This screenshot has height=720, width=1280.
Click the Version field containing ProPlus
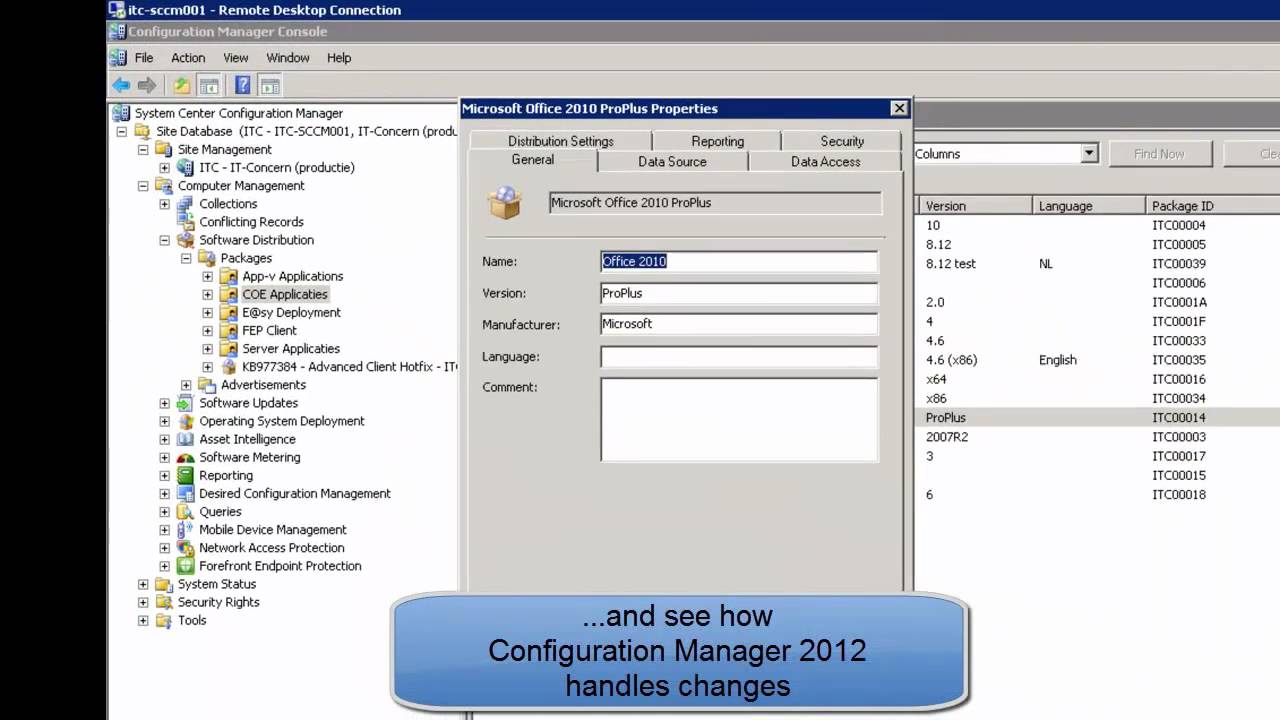click(x=739, y=293)
